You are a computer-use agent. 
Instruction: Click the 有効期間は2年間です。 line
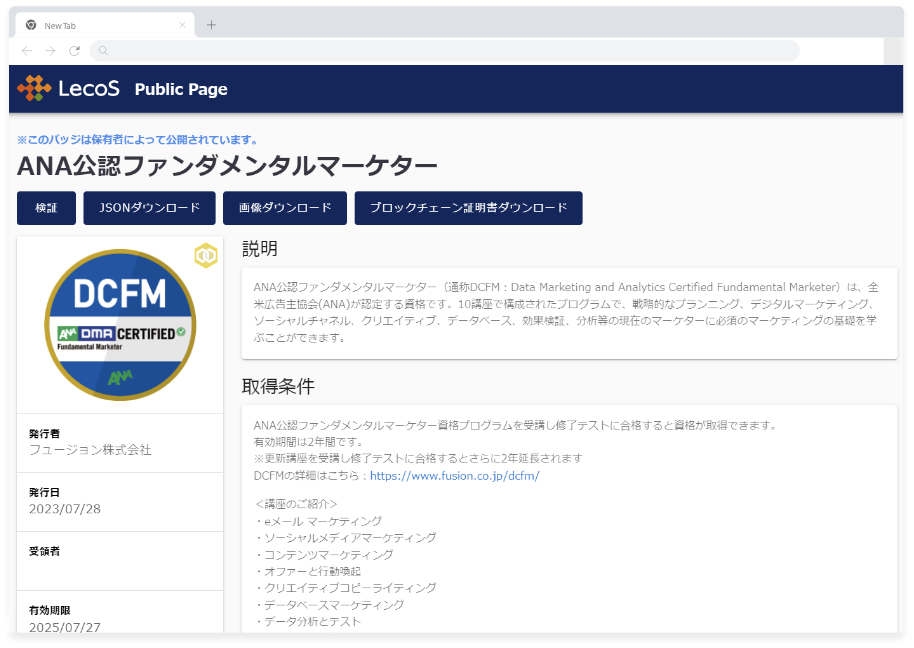(x=308, y=442)
